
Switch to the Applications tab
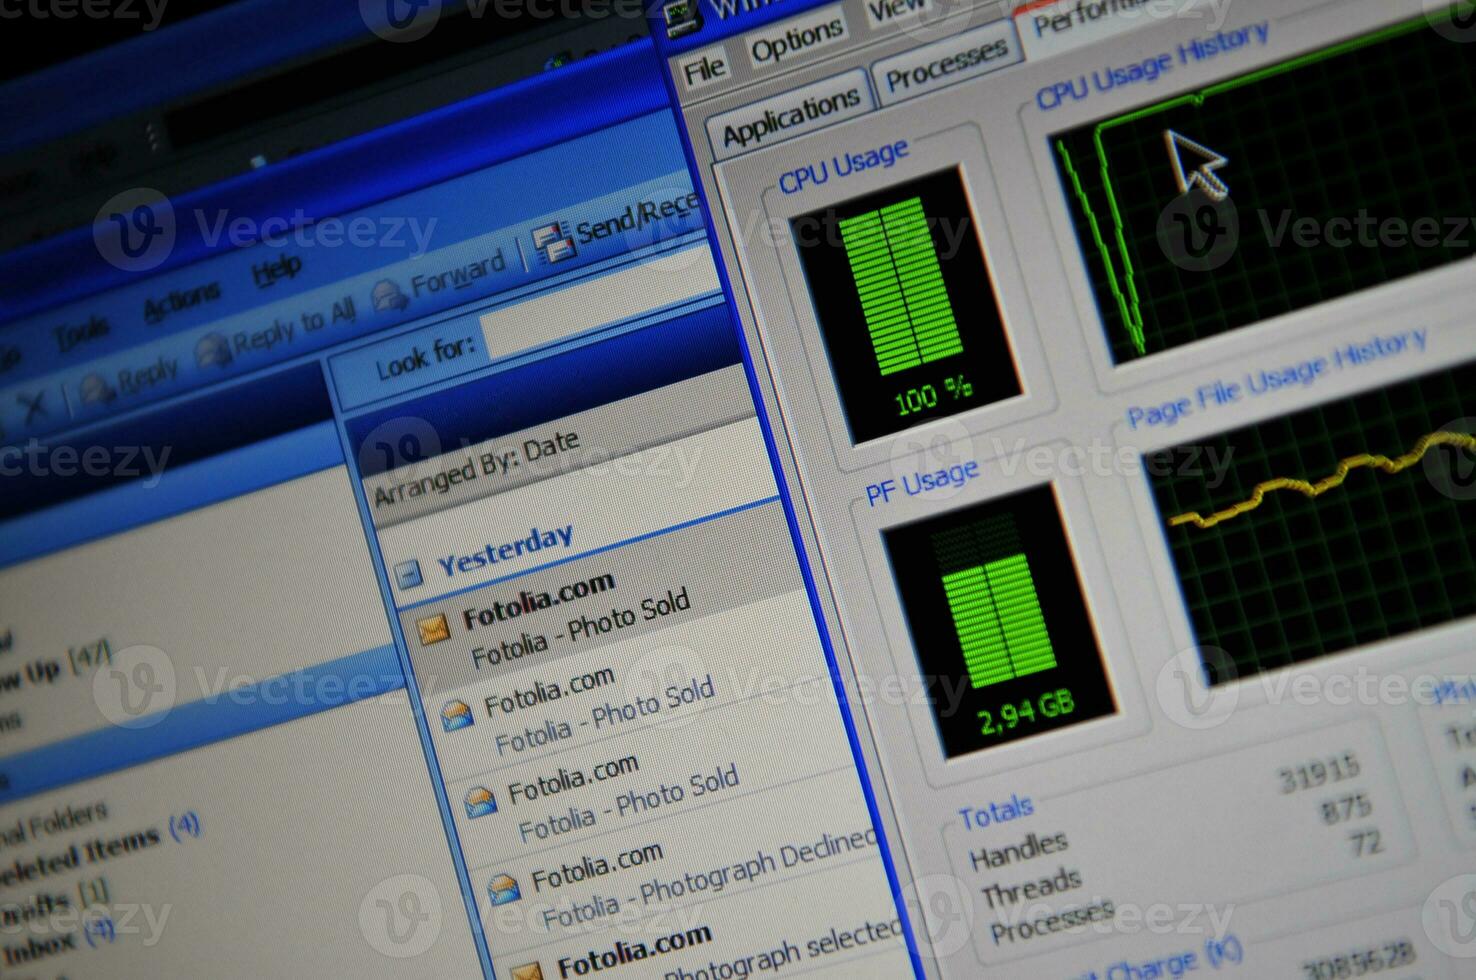790,116
